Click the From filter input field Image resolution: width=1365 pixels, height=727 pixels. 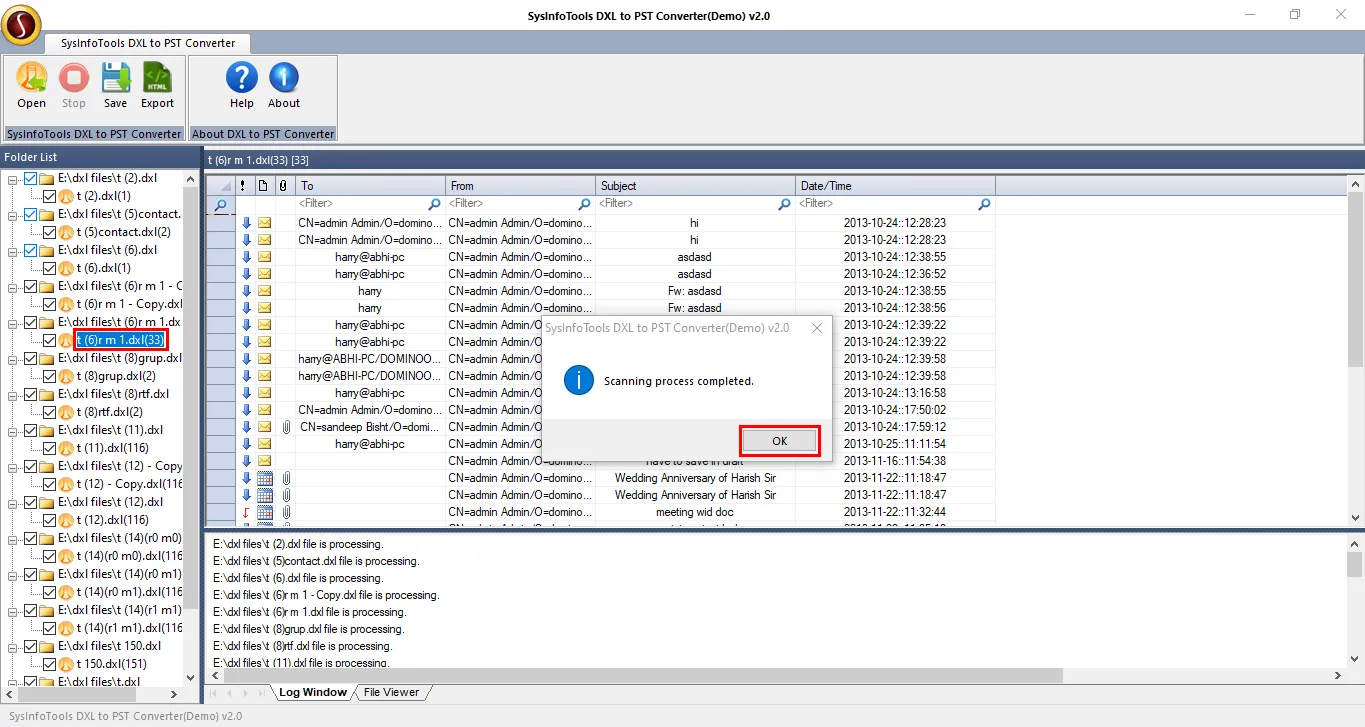[512, 204]
